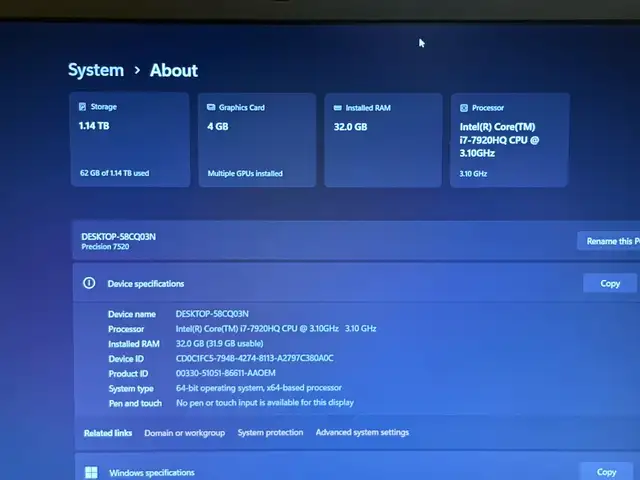
Task: Open the Storage 1.14 TB card
Action: tap(130, 140)
